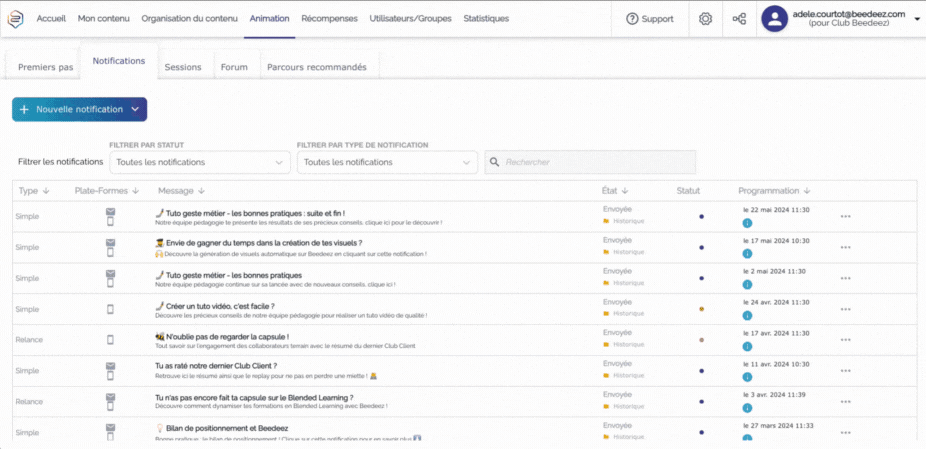Click the info icon under 22 mai 2024
The image size is (926, 449).
[x=747, y=224]
